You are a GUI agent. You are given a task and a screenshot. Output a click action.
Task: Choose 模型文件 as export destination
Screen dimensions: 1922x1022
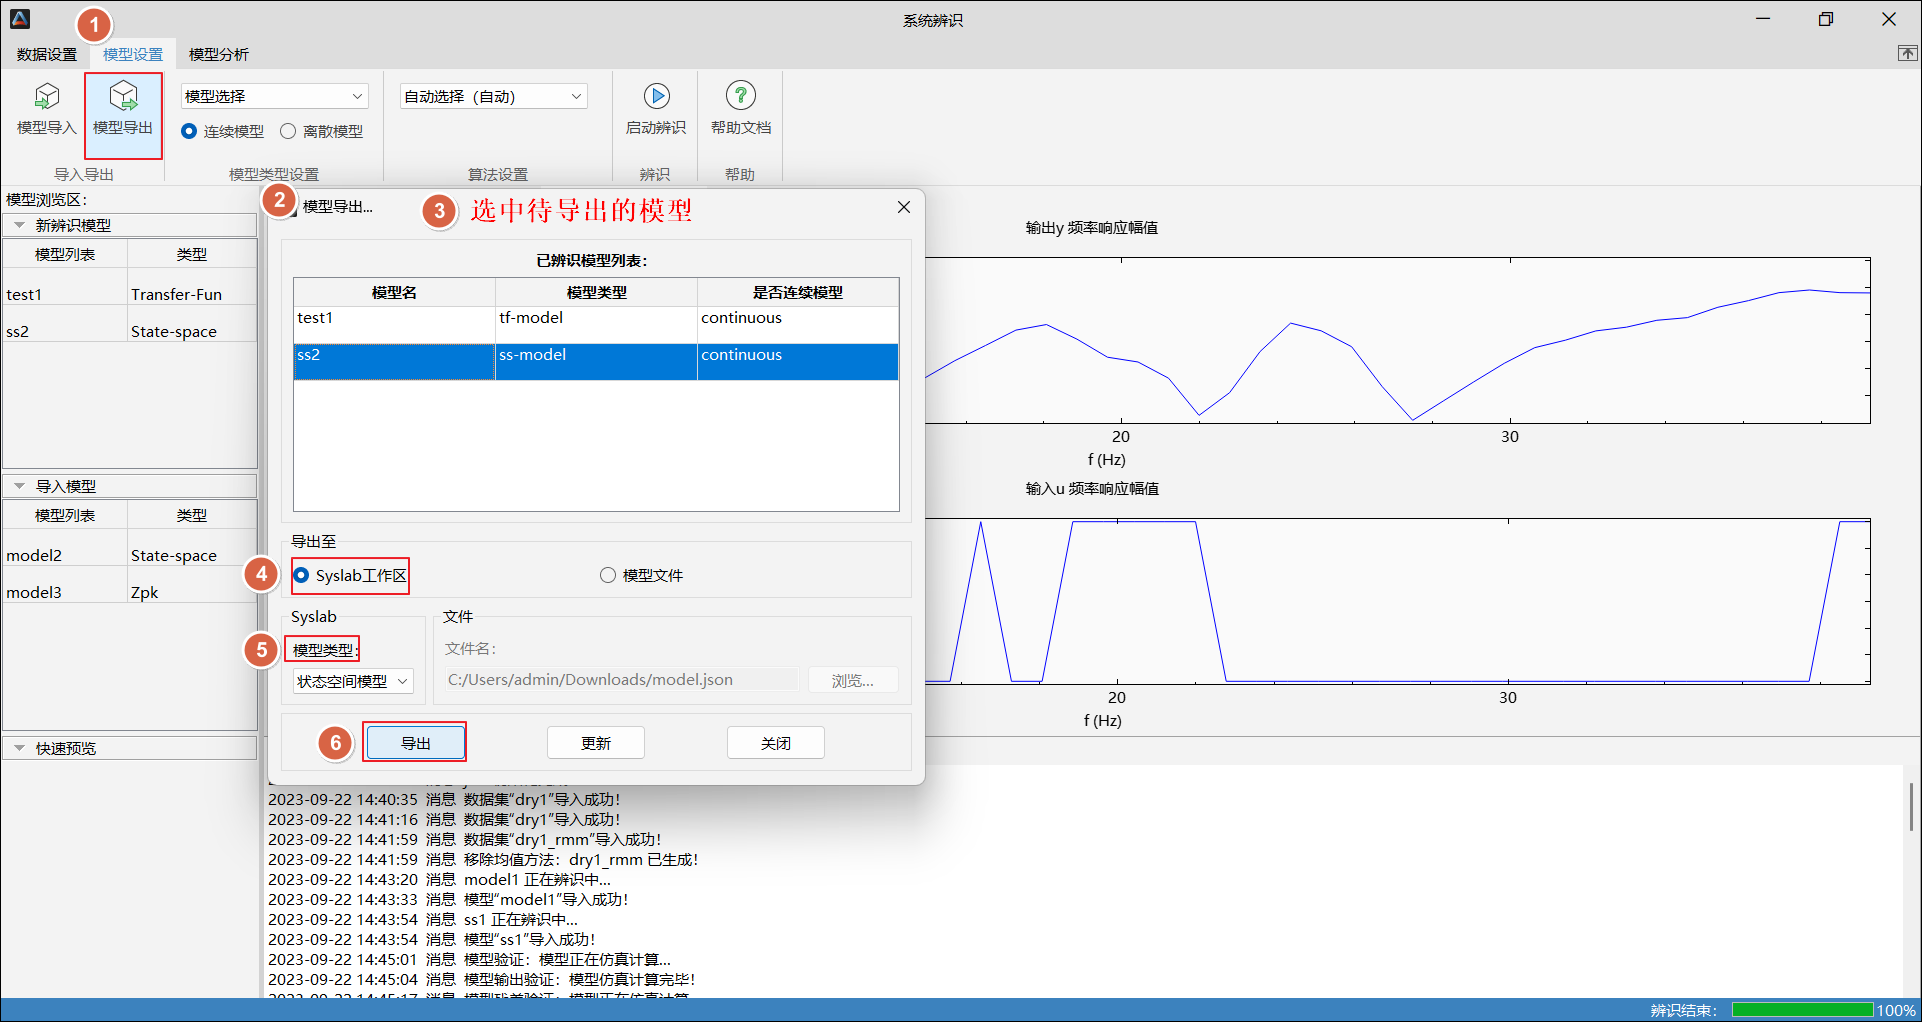point(608,575)
